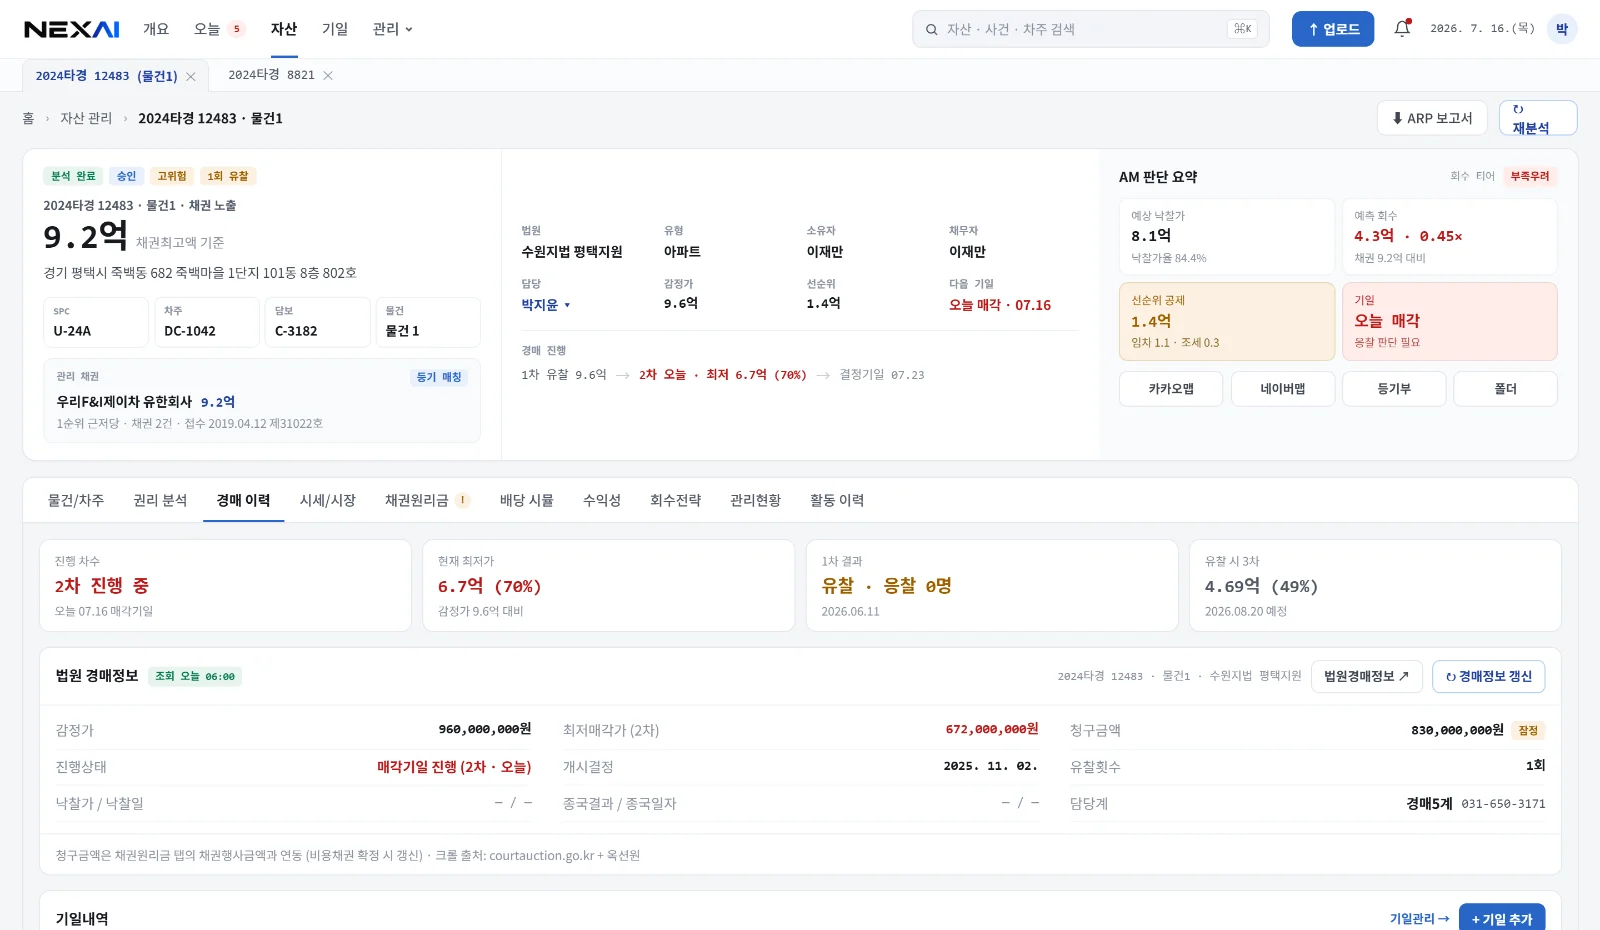The height and width of the screenshot is (930, 1600).
Task: Click the 오늘 menu count badge
Action: 237,29
